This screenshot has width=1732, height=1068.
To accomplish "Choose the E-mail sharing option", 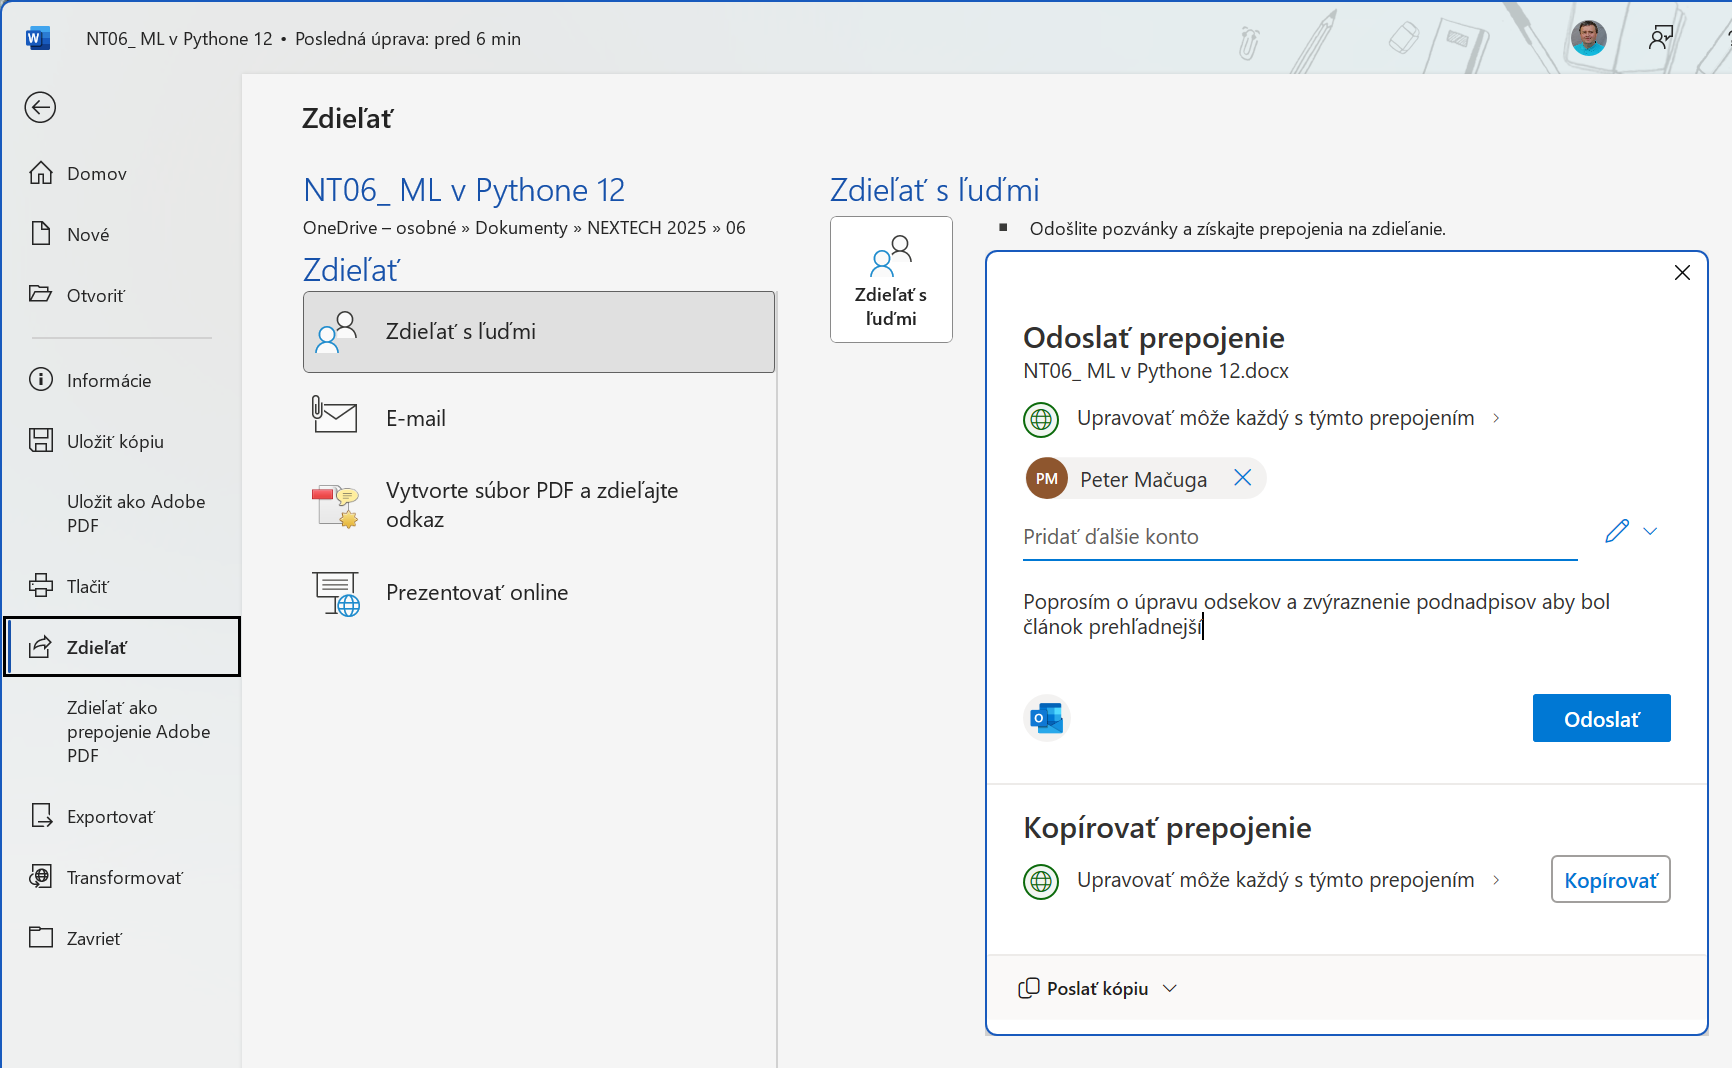I will pyautogui.click(x=416, y=418).
